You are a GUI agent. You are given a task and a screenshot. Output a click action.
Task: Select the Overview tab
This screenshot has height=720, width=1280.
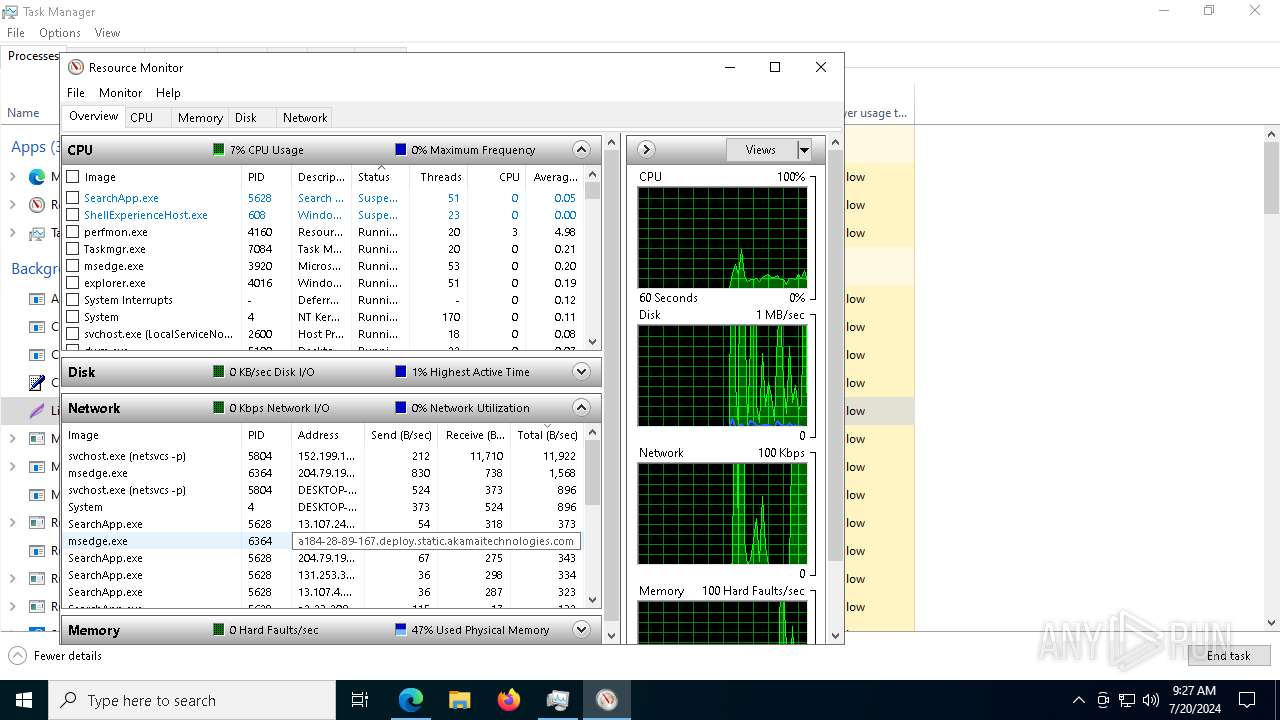tap(94, 116)
